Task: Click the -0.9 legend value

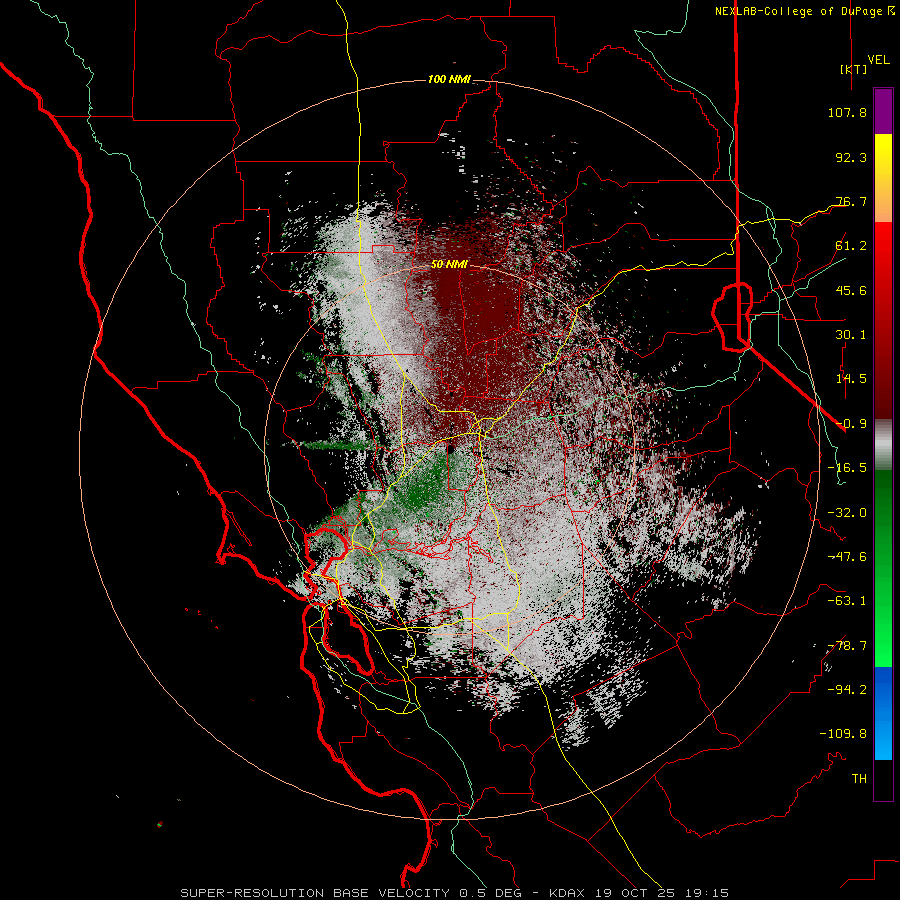Action: [x=851, y=424]
